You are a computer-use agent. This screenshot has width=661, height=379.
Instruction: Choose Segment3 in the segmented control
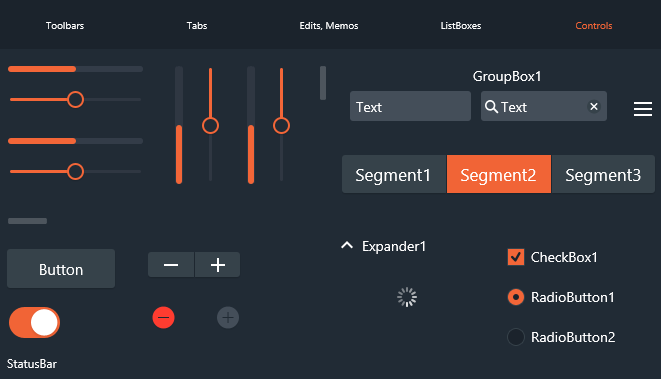coord(603,174)
